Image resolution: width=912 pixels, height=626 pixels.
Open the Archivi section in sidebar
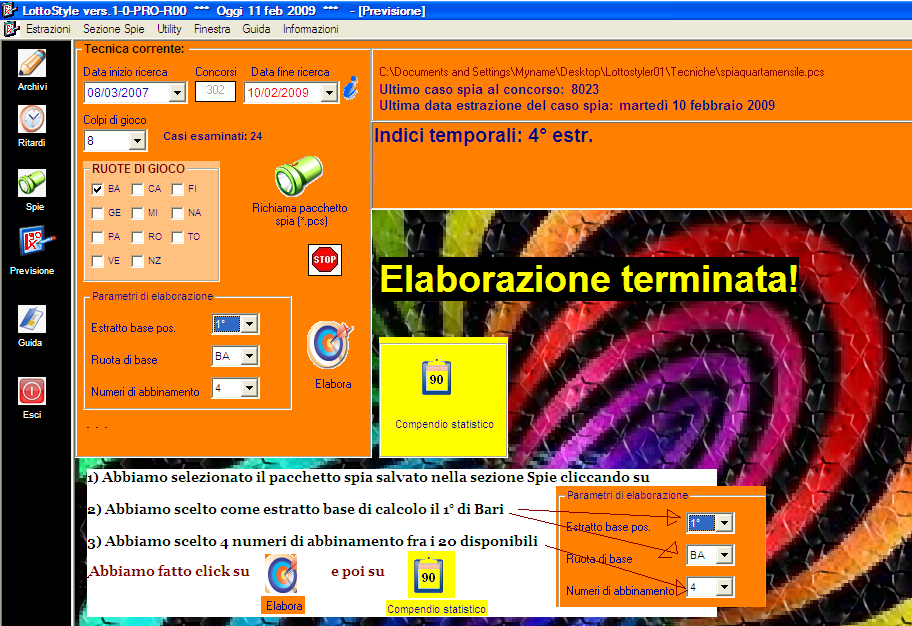32,63
